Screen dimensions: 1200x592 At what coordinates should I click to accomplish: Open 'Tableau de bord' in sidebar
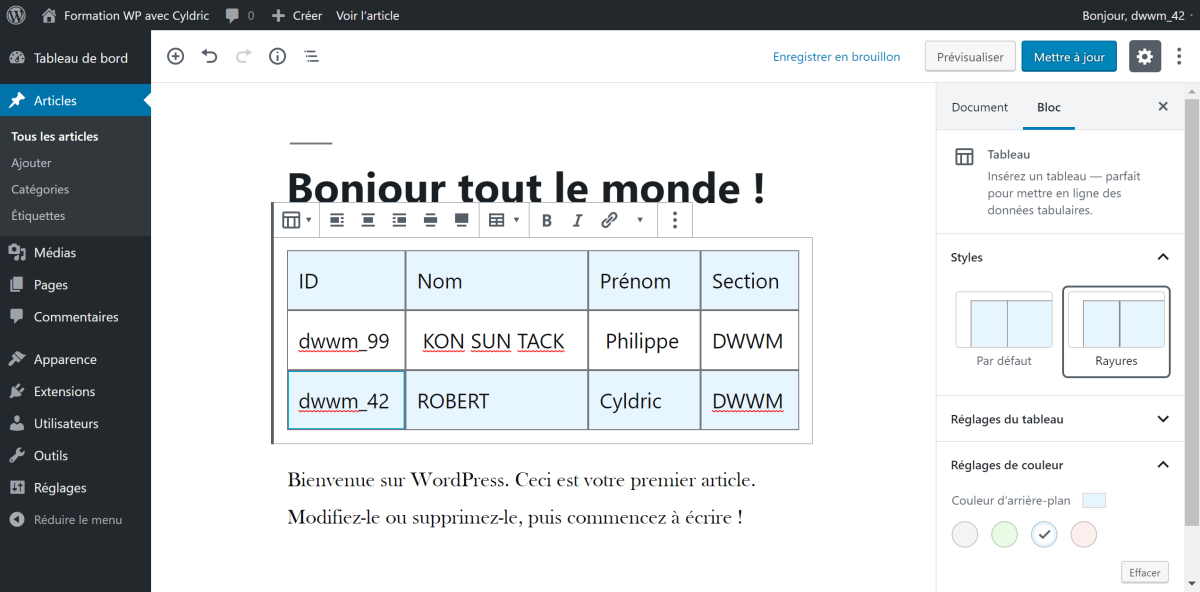click(x=75, y=58)
